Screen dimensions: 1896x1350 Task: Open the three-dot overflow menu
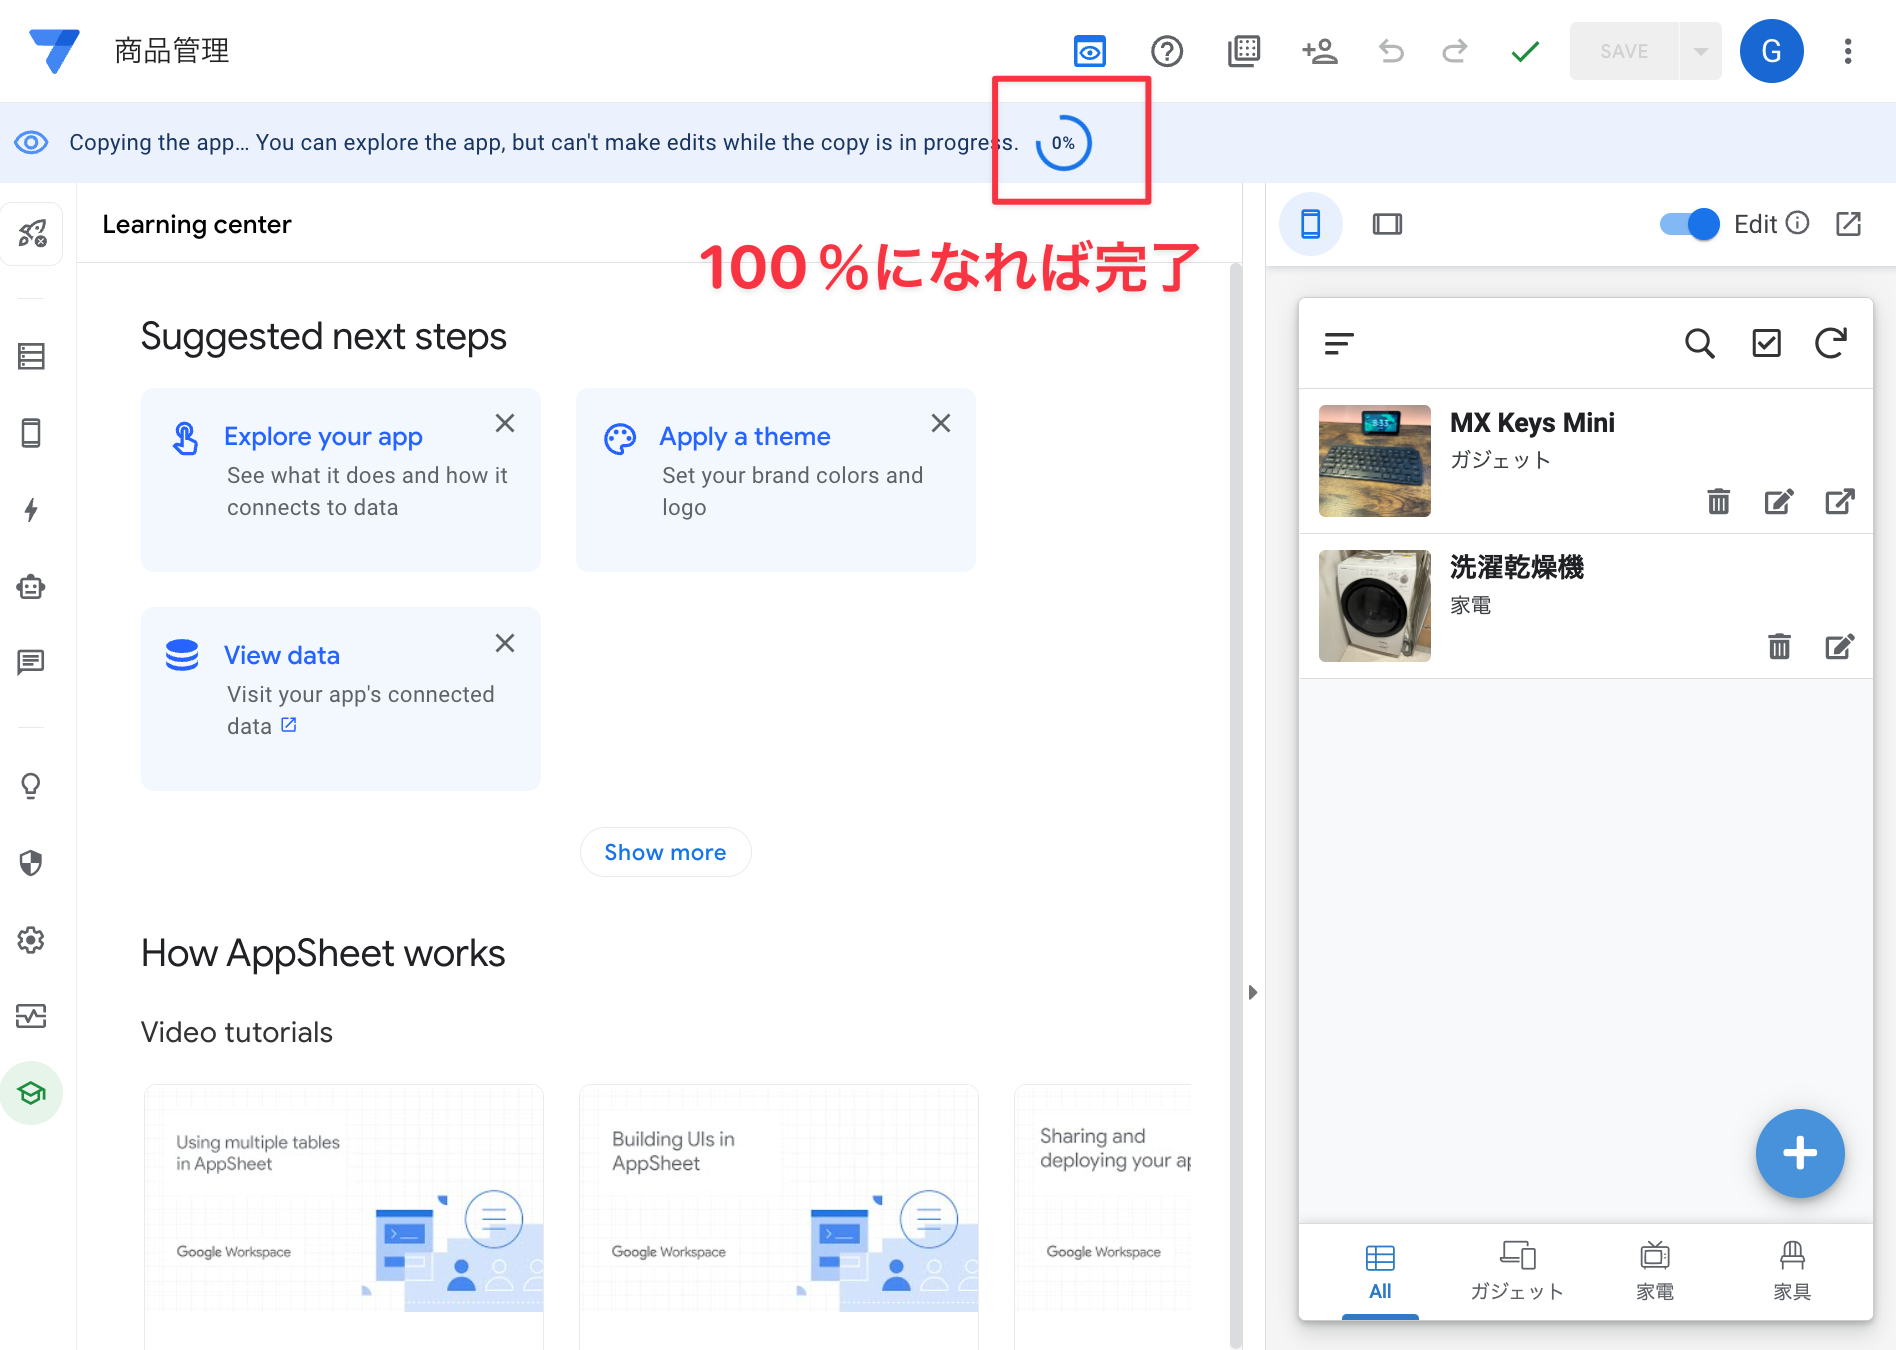pos(1847,51)
